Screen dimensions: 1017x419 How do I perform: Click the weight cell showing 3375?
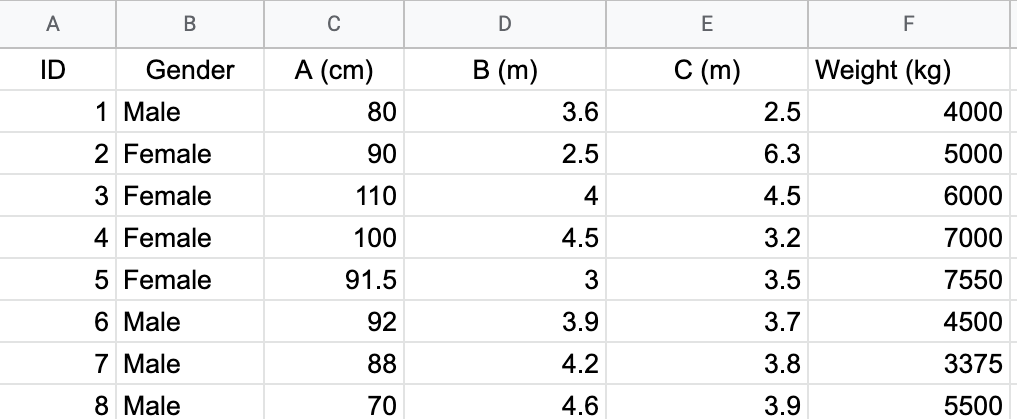coord(910,364)
